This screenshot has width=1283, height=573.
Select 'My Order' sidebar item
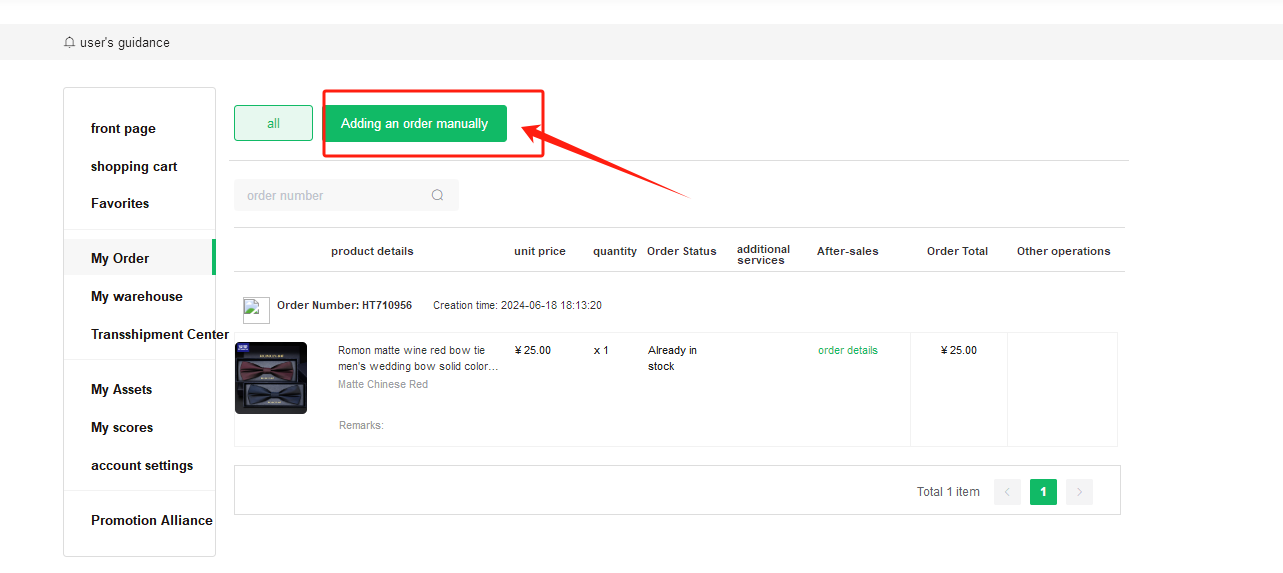coord(120,258)
